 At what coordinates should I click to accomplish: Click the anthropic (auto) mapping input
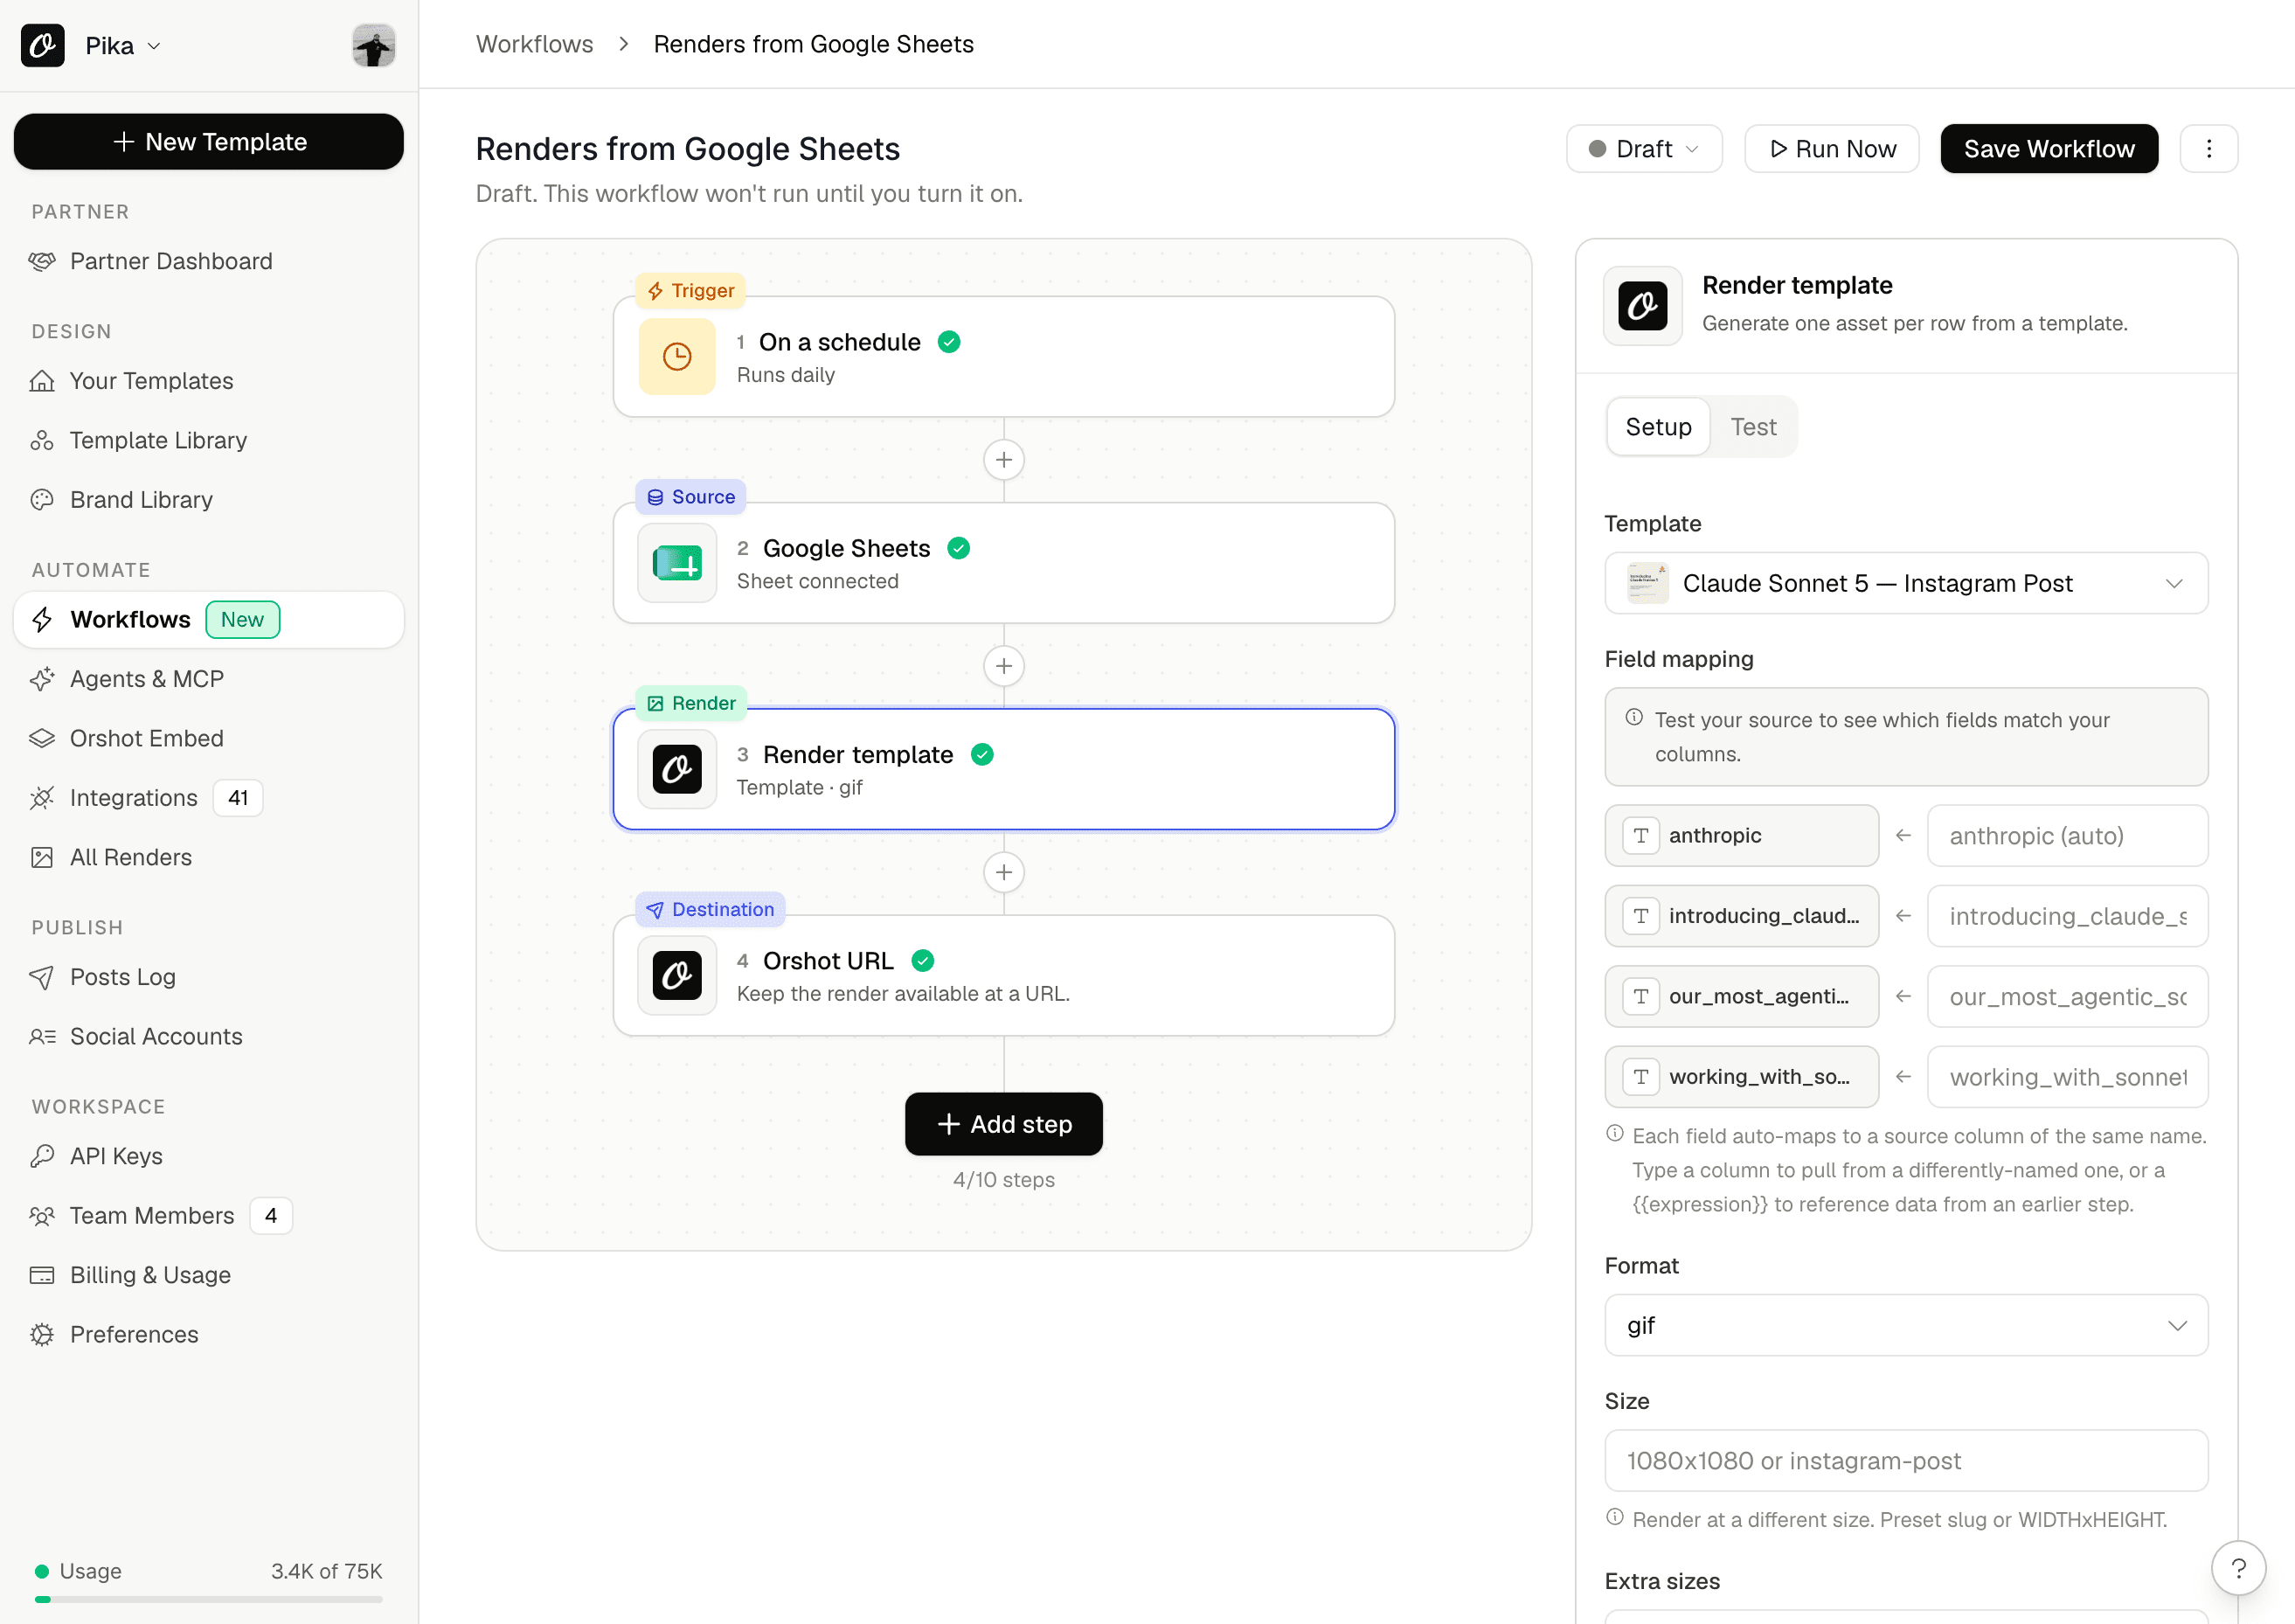pos(2068,836)
